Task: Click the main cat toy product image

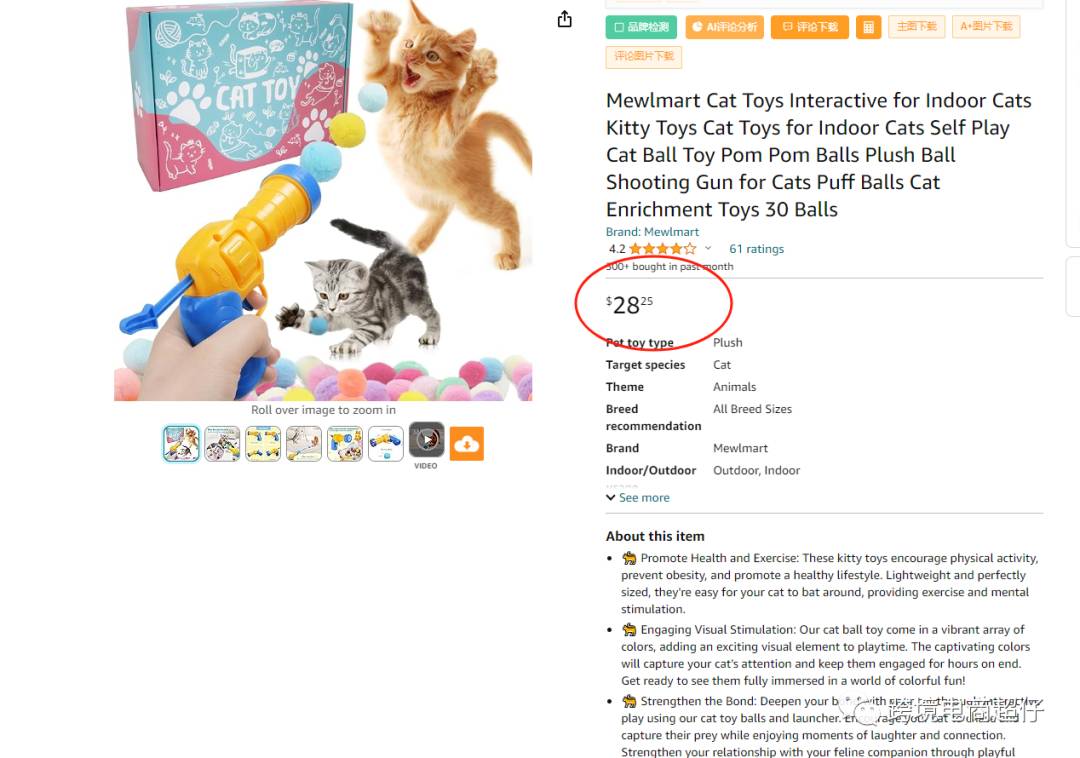Action: pos(323,200)
